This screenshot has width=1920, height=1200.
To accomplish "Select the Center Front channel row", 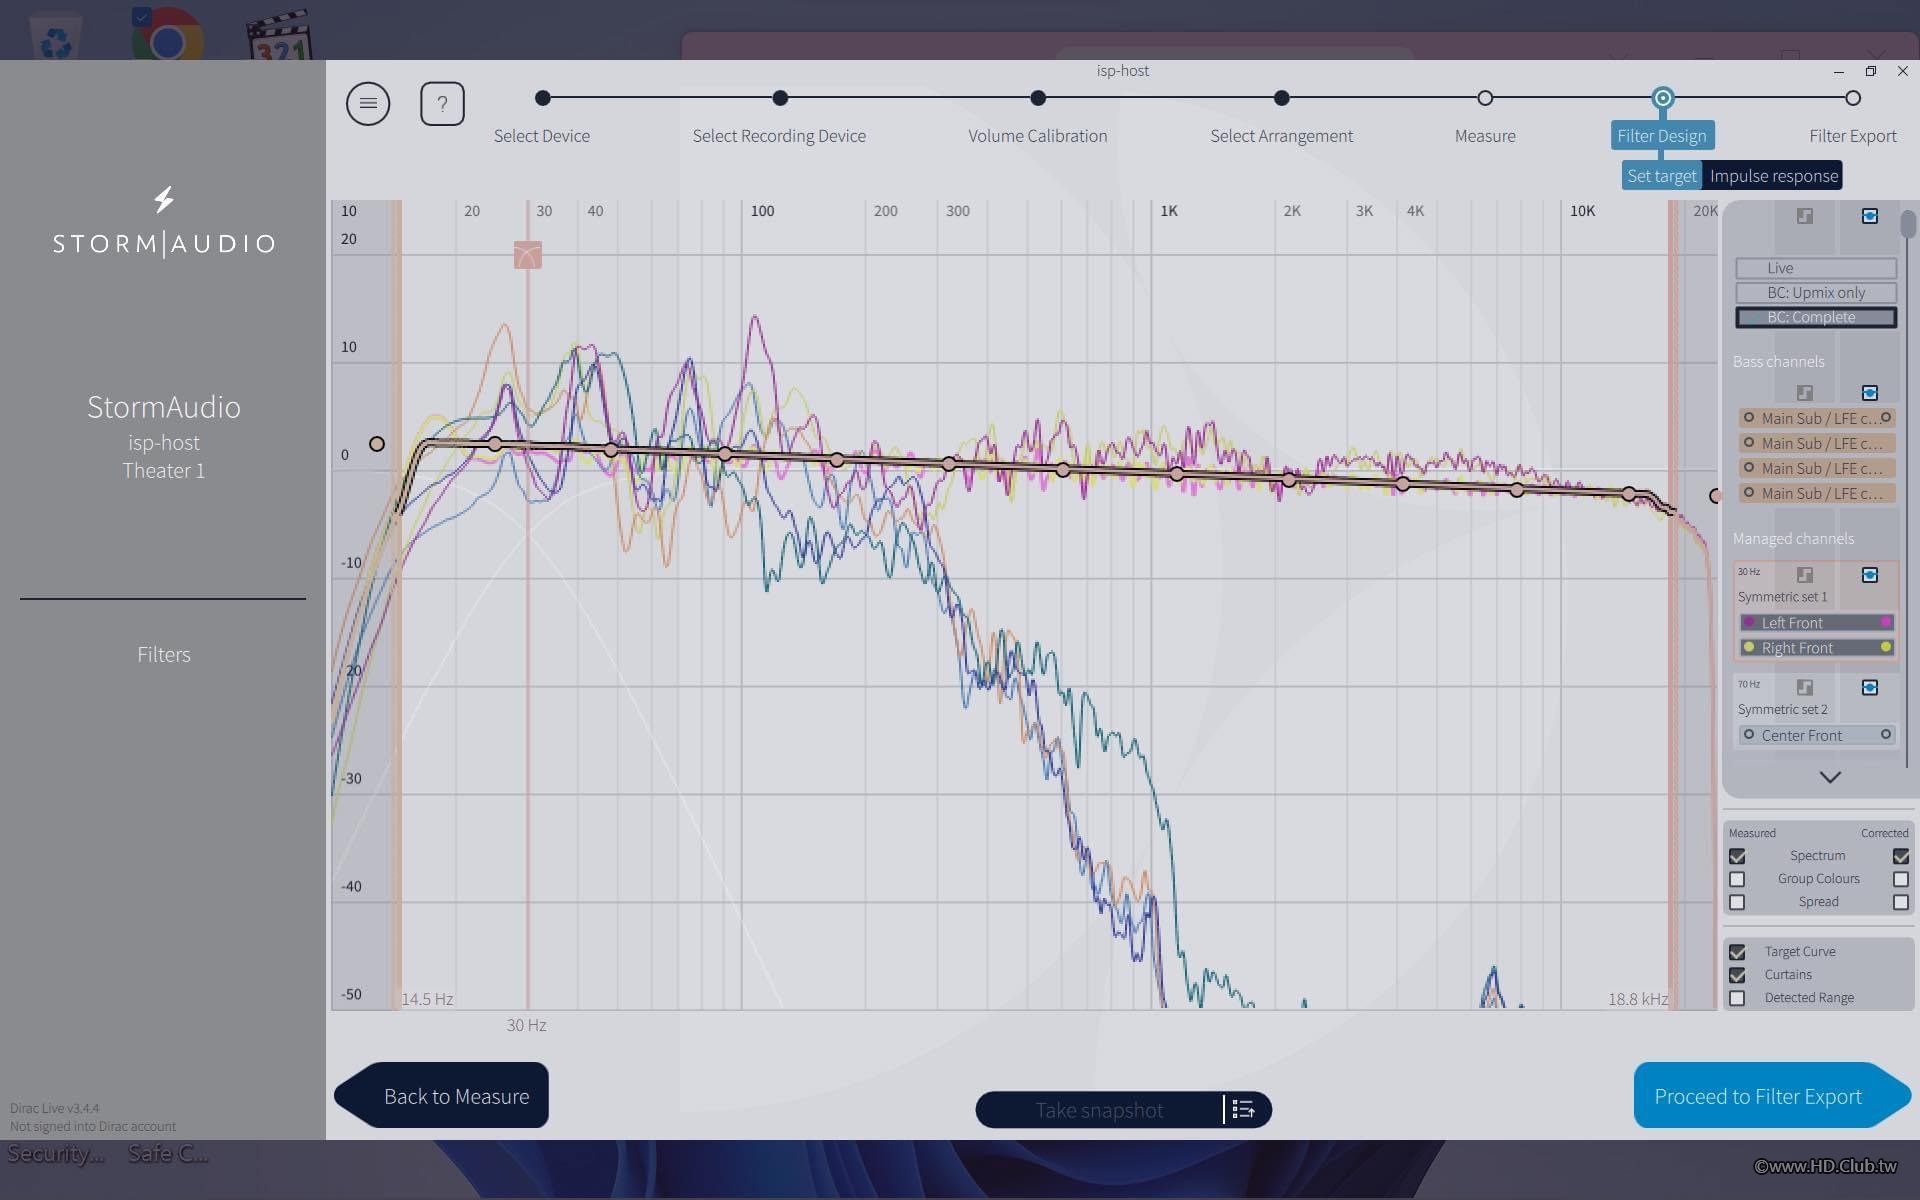I will pyautogui.click(x=1816, y=735).
